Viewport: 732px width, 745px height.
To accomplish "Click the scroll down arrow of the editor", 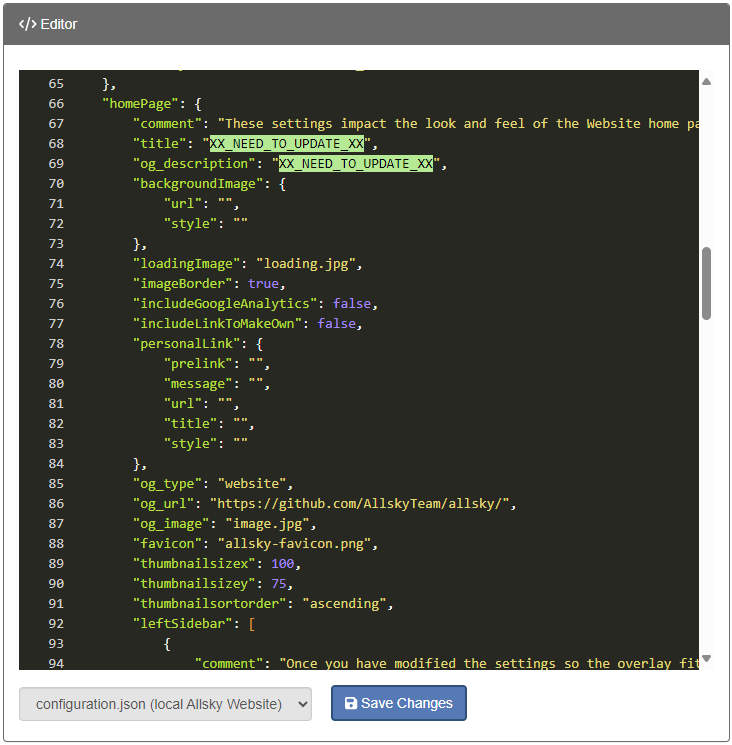I will 706,658.
